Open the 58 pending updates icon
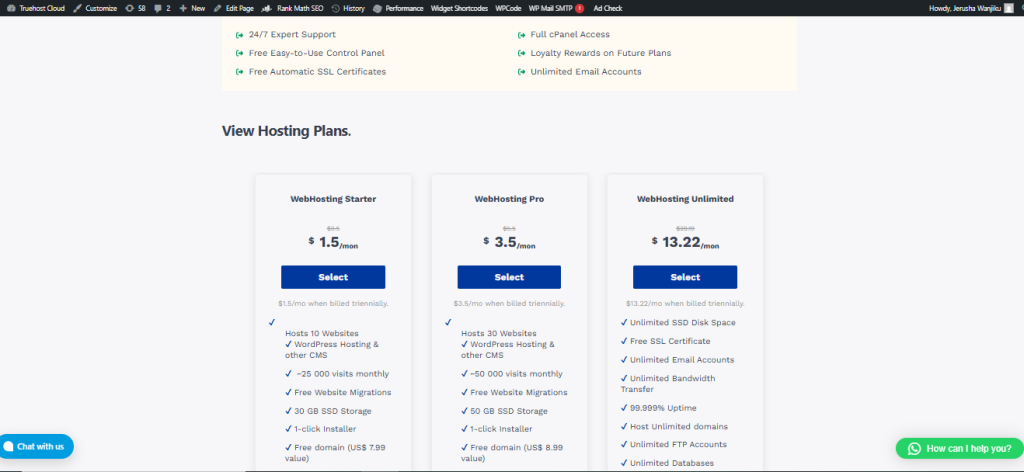Image resolution: width=1024 pixels, height=472 pixels. [135, 8]
